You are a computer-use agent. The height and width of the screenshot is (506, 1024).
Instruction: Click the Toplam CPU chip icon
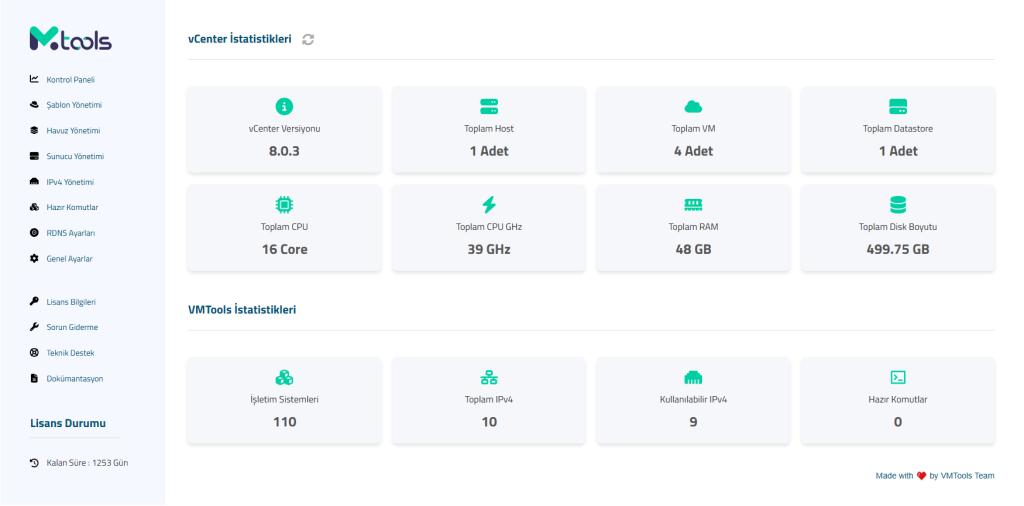coord(284,204)
